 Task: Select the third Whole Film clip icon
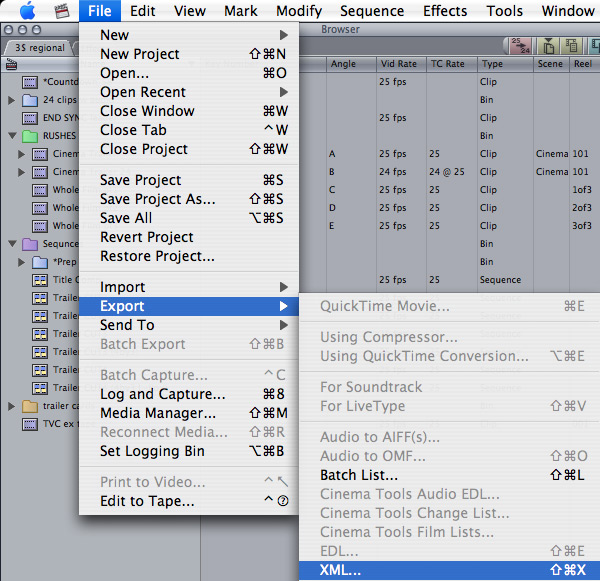pyautogui.click(x=40, y=226)
